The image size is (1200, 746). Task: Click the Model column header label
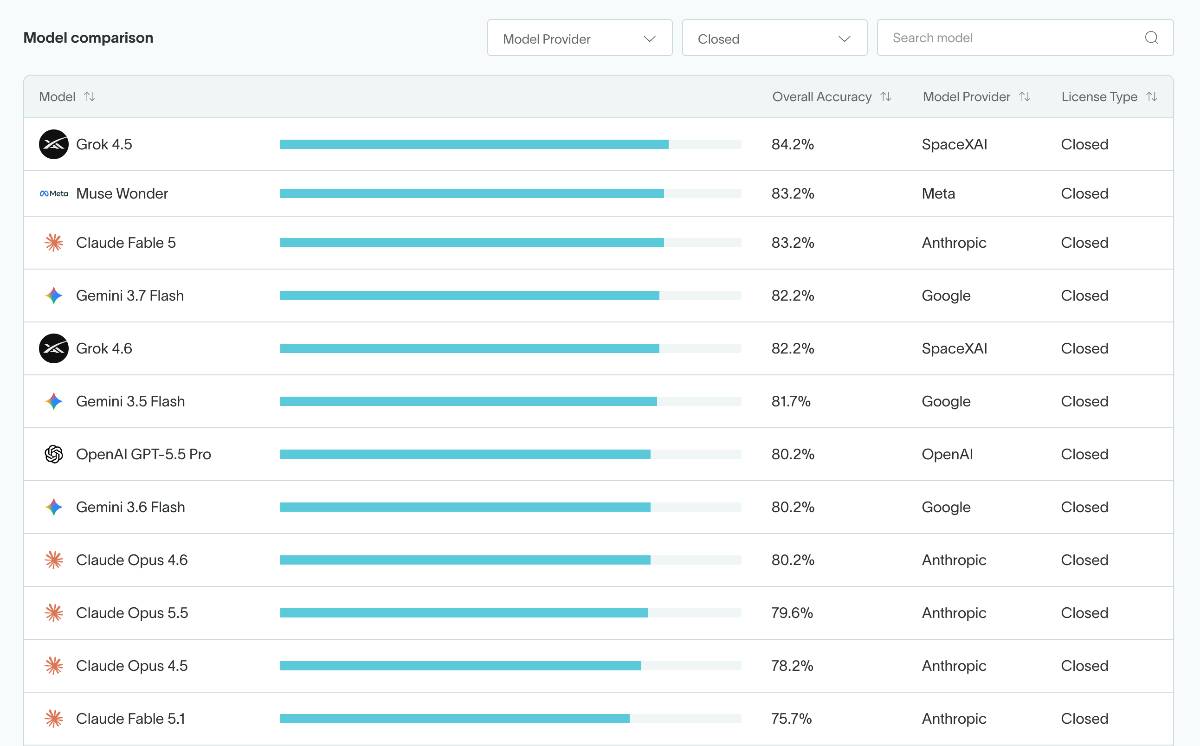pos(57,97)
